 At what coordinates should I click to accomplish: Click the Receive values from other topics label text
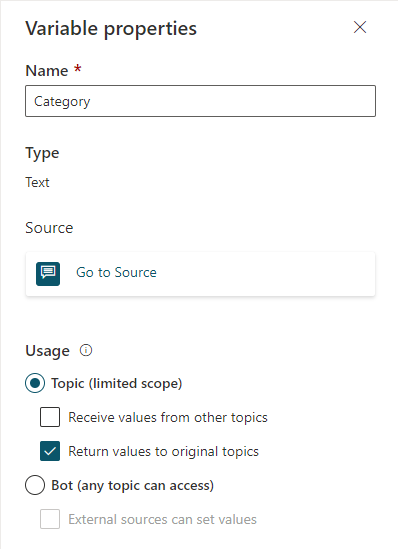[x=168, y=417]
